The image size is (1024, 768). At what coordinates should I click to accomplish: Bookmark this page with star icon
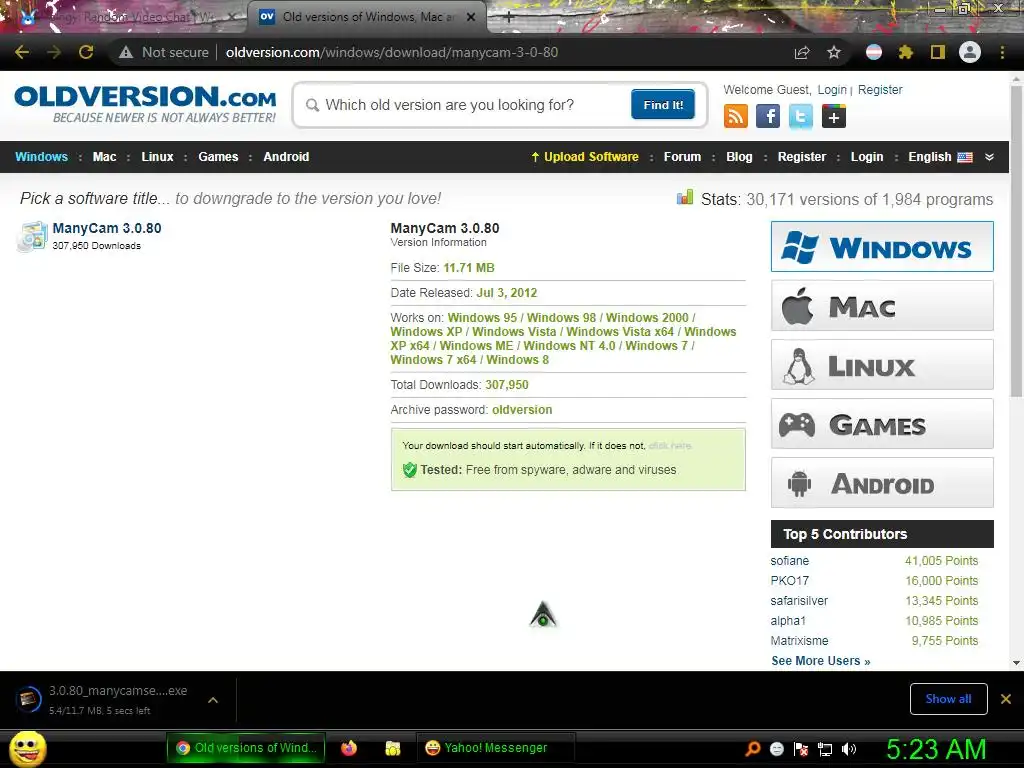pyautogui.click(x=834, y=52)
